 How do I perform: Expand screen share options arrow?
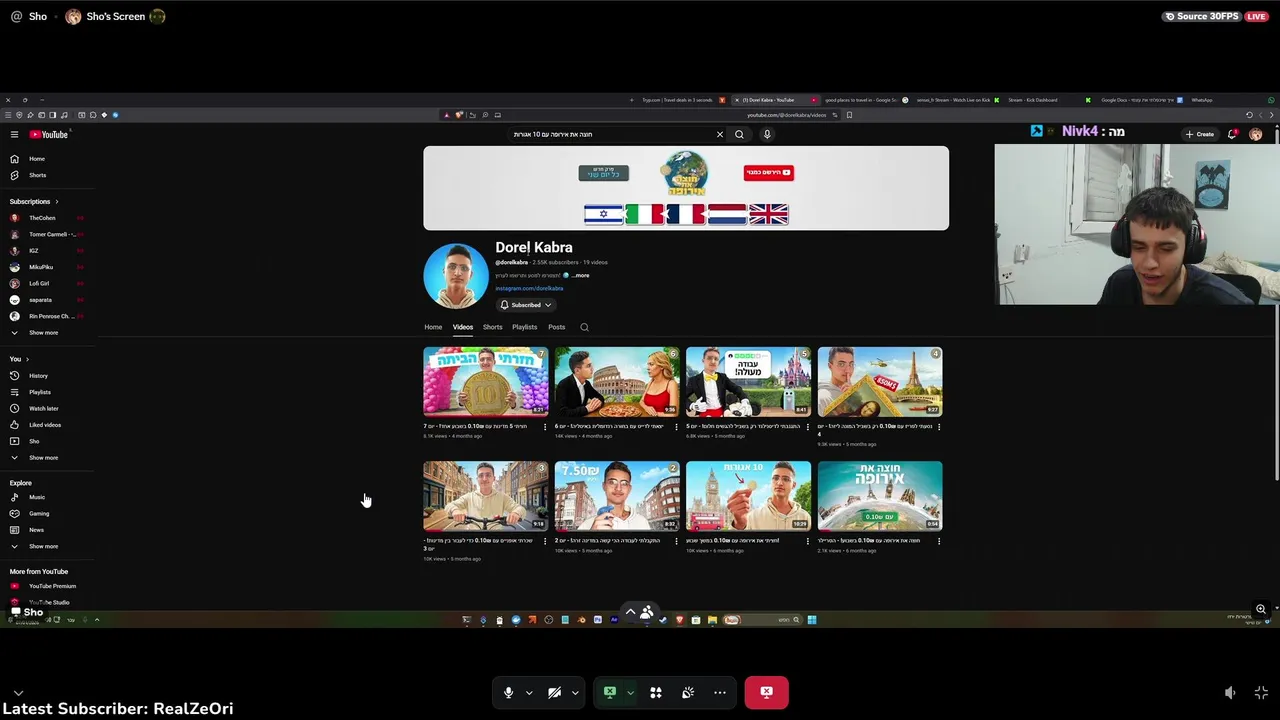pos(630,692)
